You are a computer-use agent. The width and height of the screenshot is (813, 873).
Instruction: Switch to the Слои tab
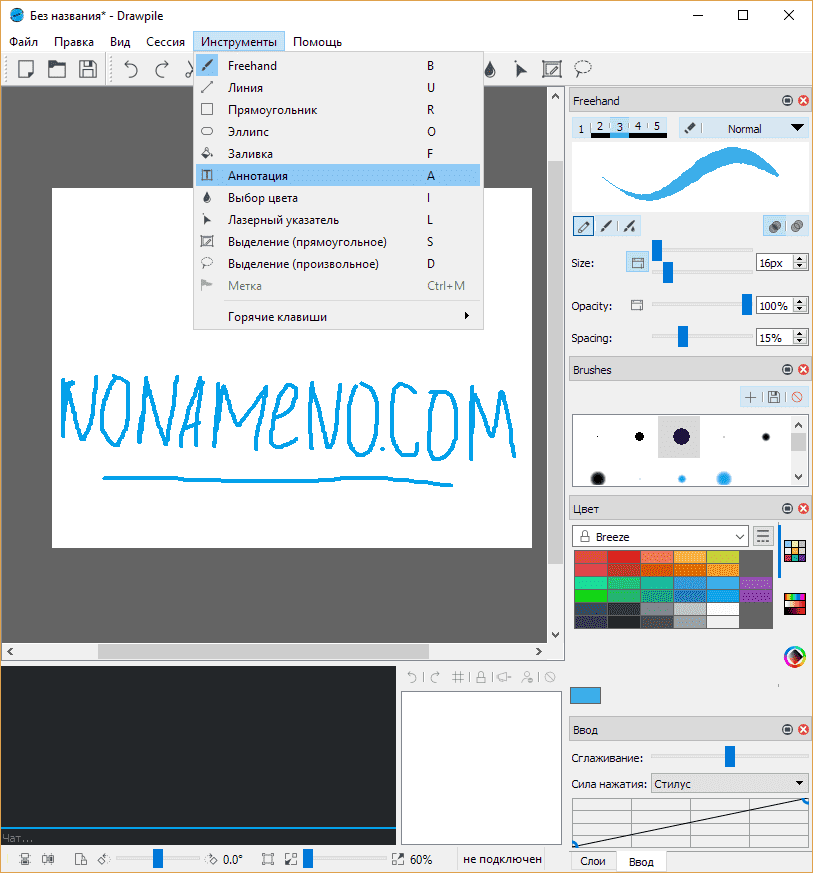(x=593, y=861)
